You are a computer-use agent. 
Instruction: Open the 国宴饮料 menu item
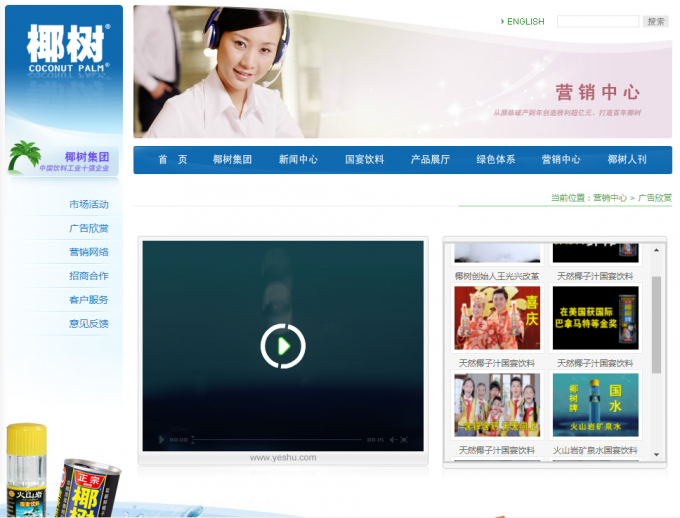(364, 160)
